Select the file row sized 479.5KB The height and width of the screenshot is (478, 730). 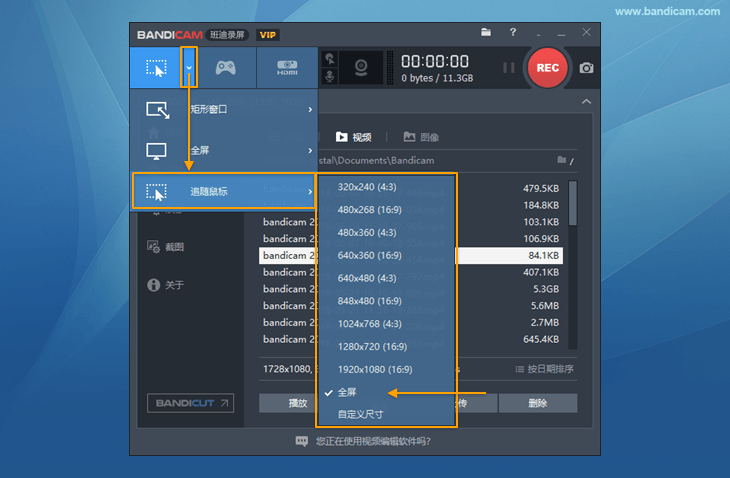[411, 189]
